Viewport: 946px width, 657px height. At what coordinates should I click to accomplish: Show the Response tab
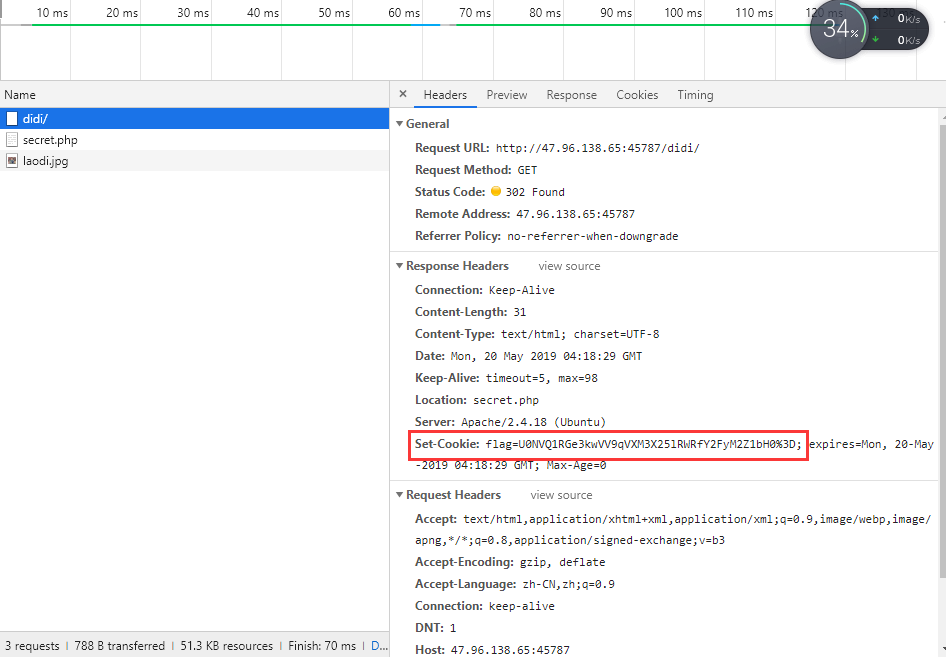pos(571,95)
